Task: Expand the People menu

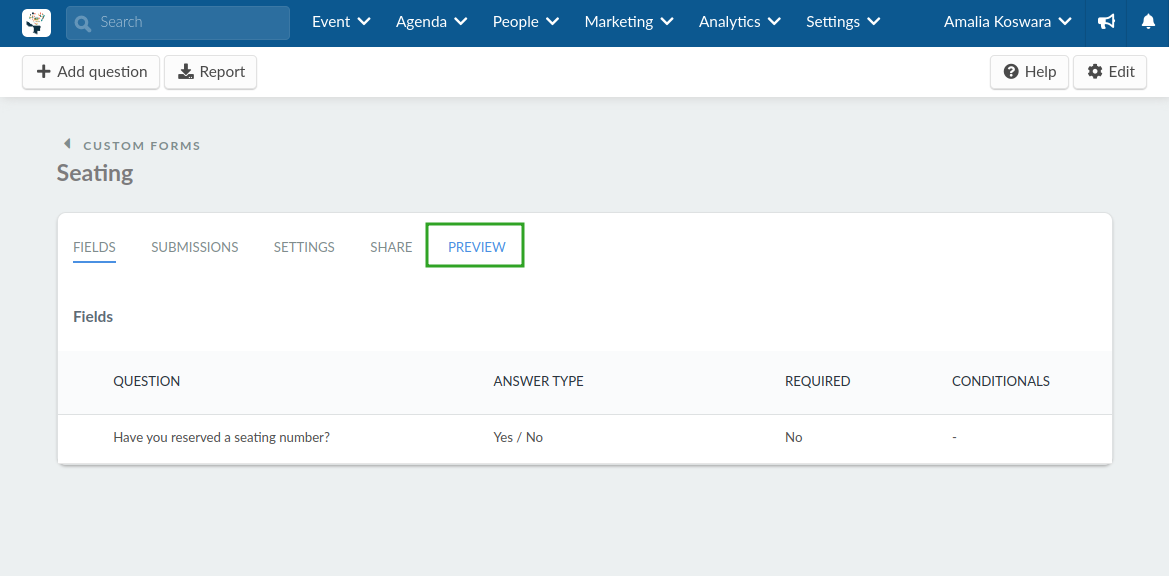Action: pos(526,22)
